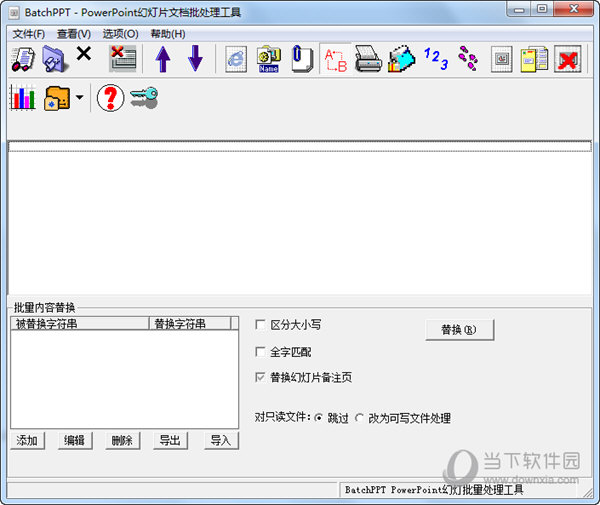Click the yellow document copy icon
600x505 pixels.
534,59
